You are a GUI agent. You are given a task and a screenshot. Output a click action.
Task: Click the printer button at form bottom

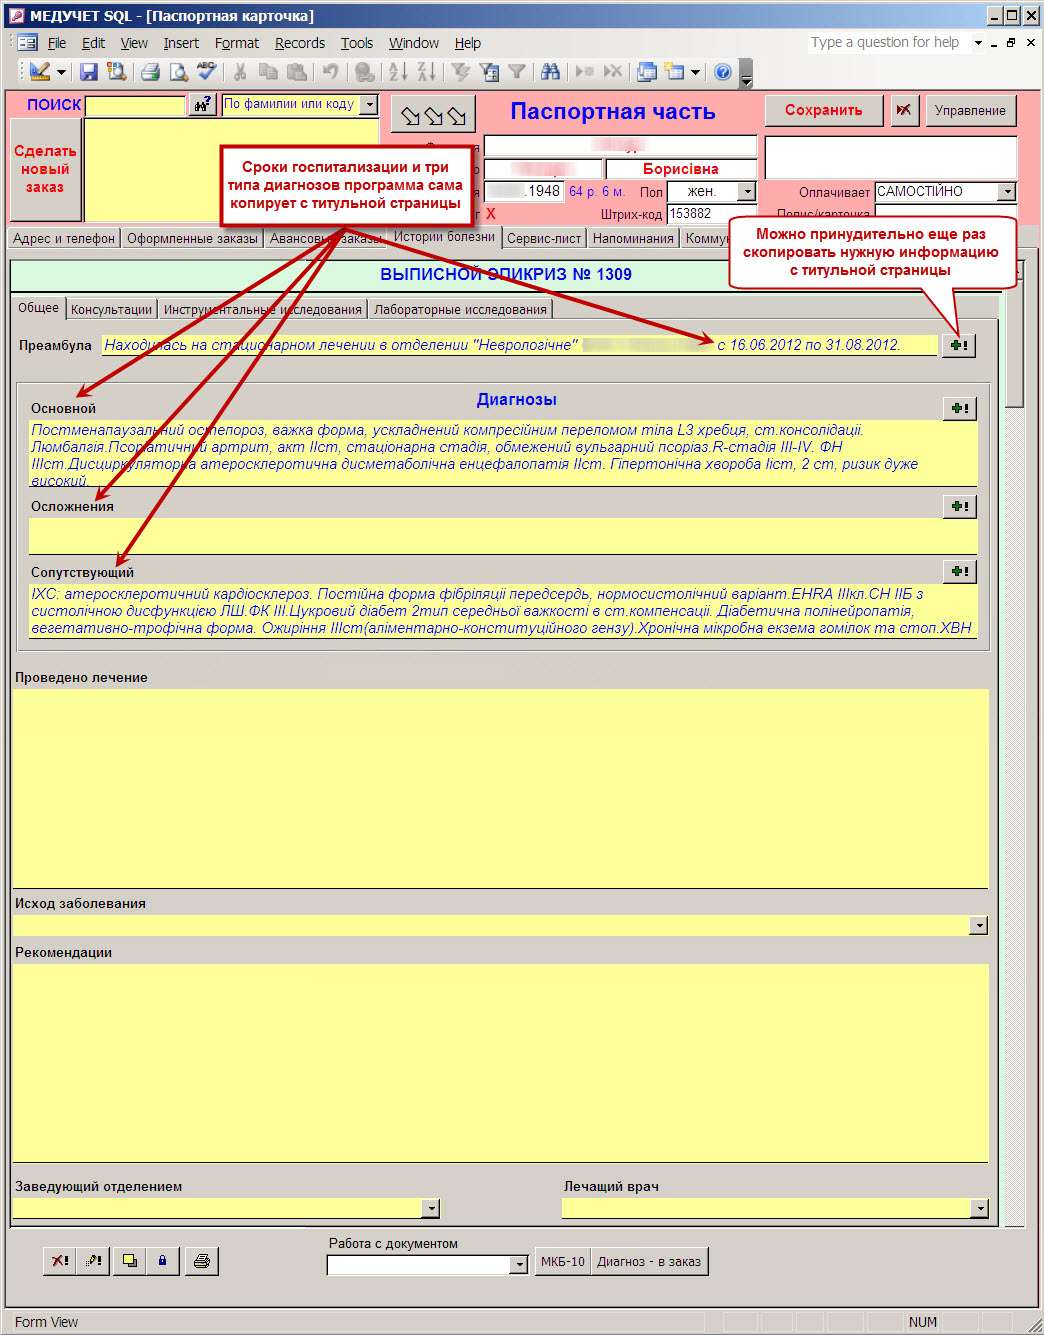point(202,1261)
